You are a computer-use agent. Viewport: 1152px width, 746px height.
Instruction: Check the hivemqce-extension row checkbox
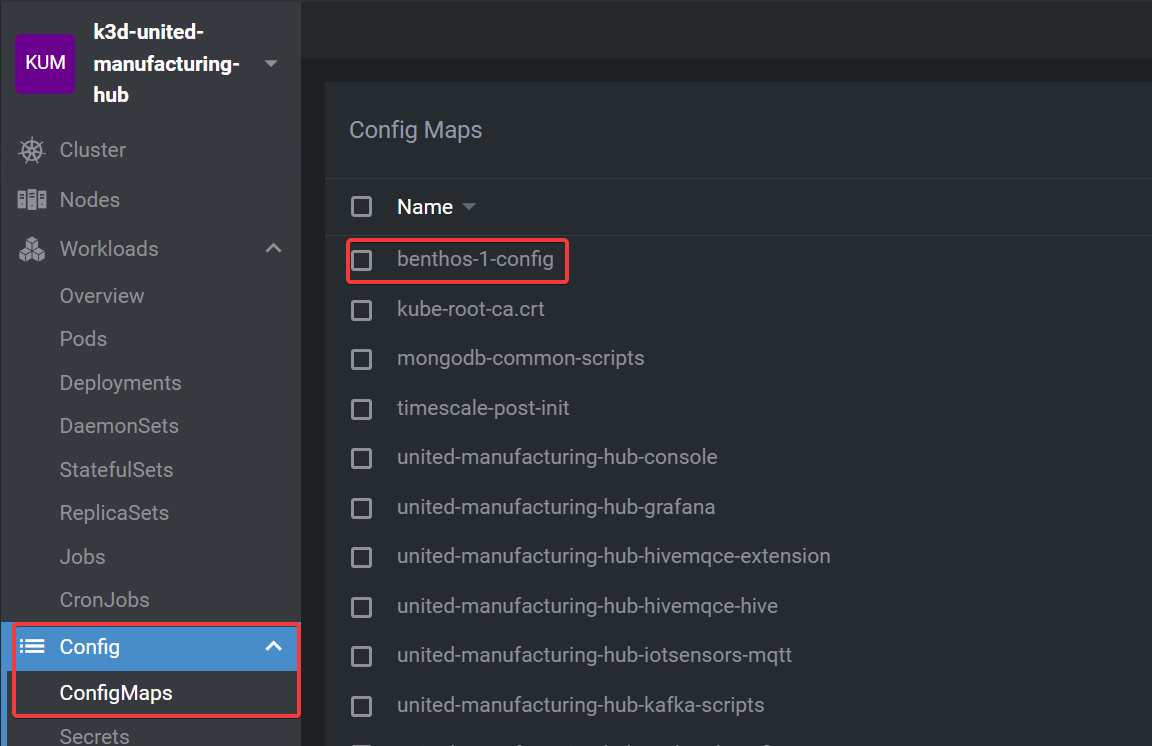coord(361,558)
